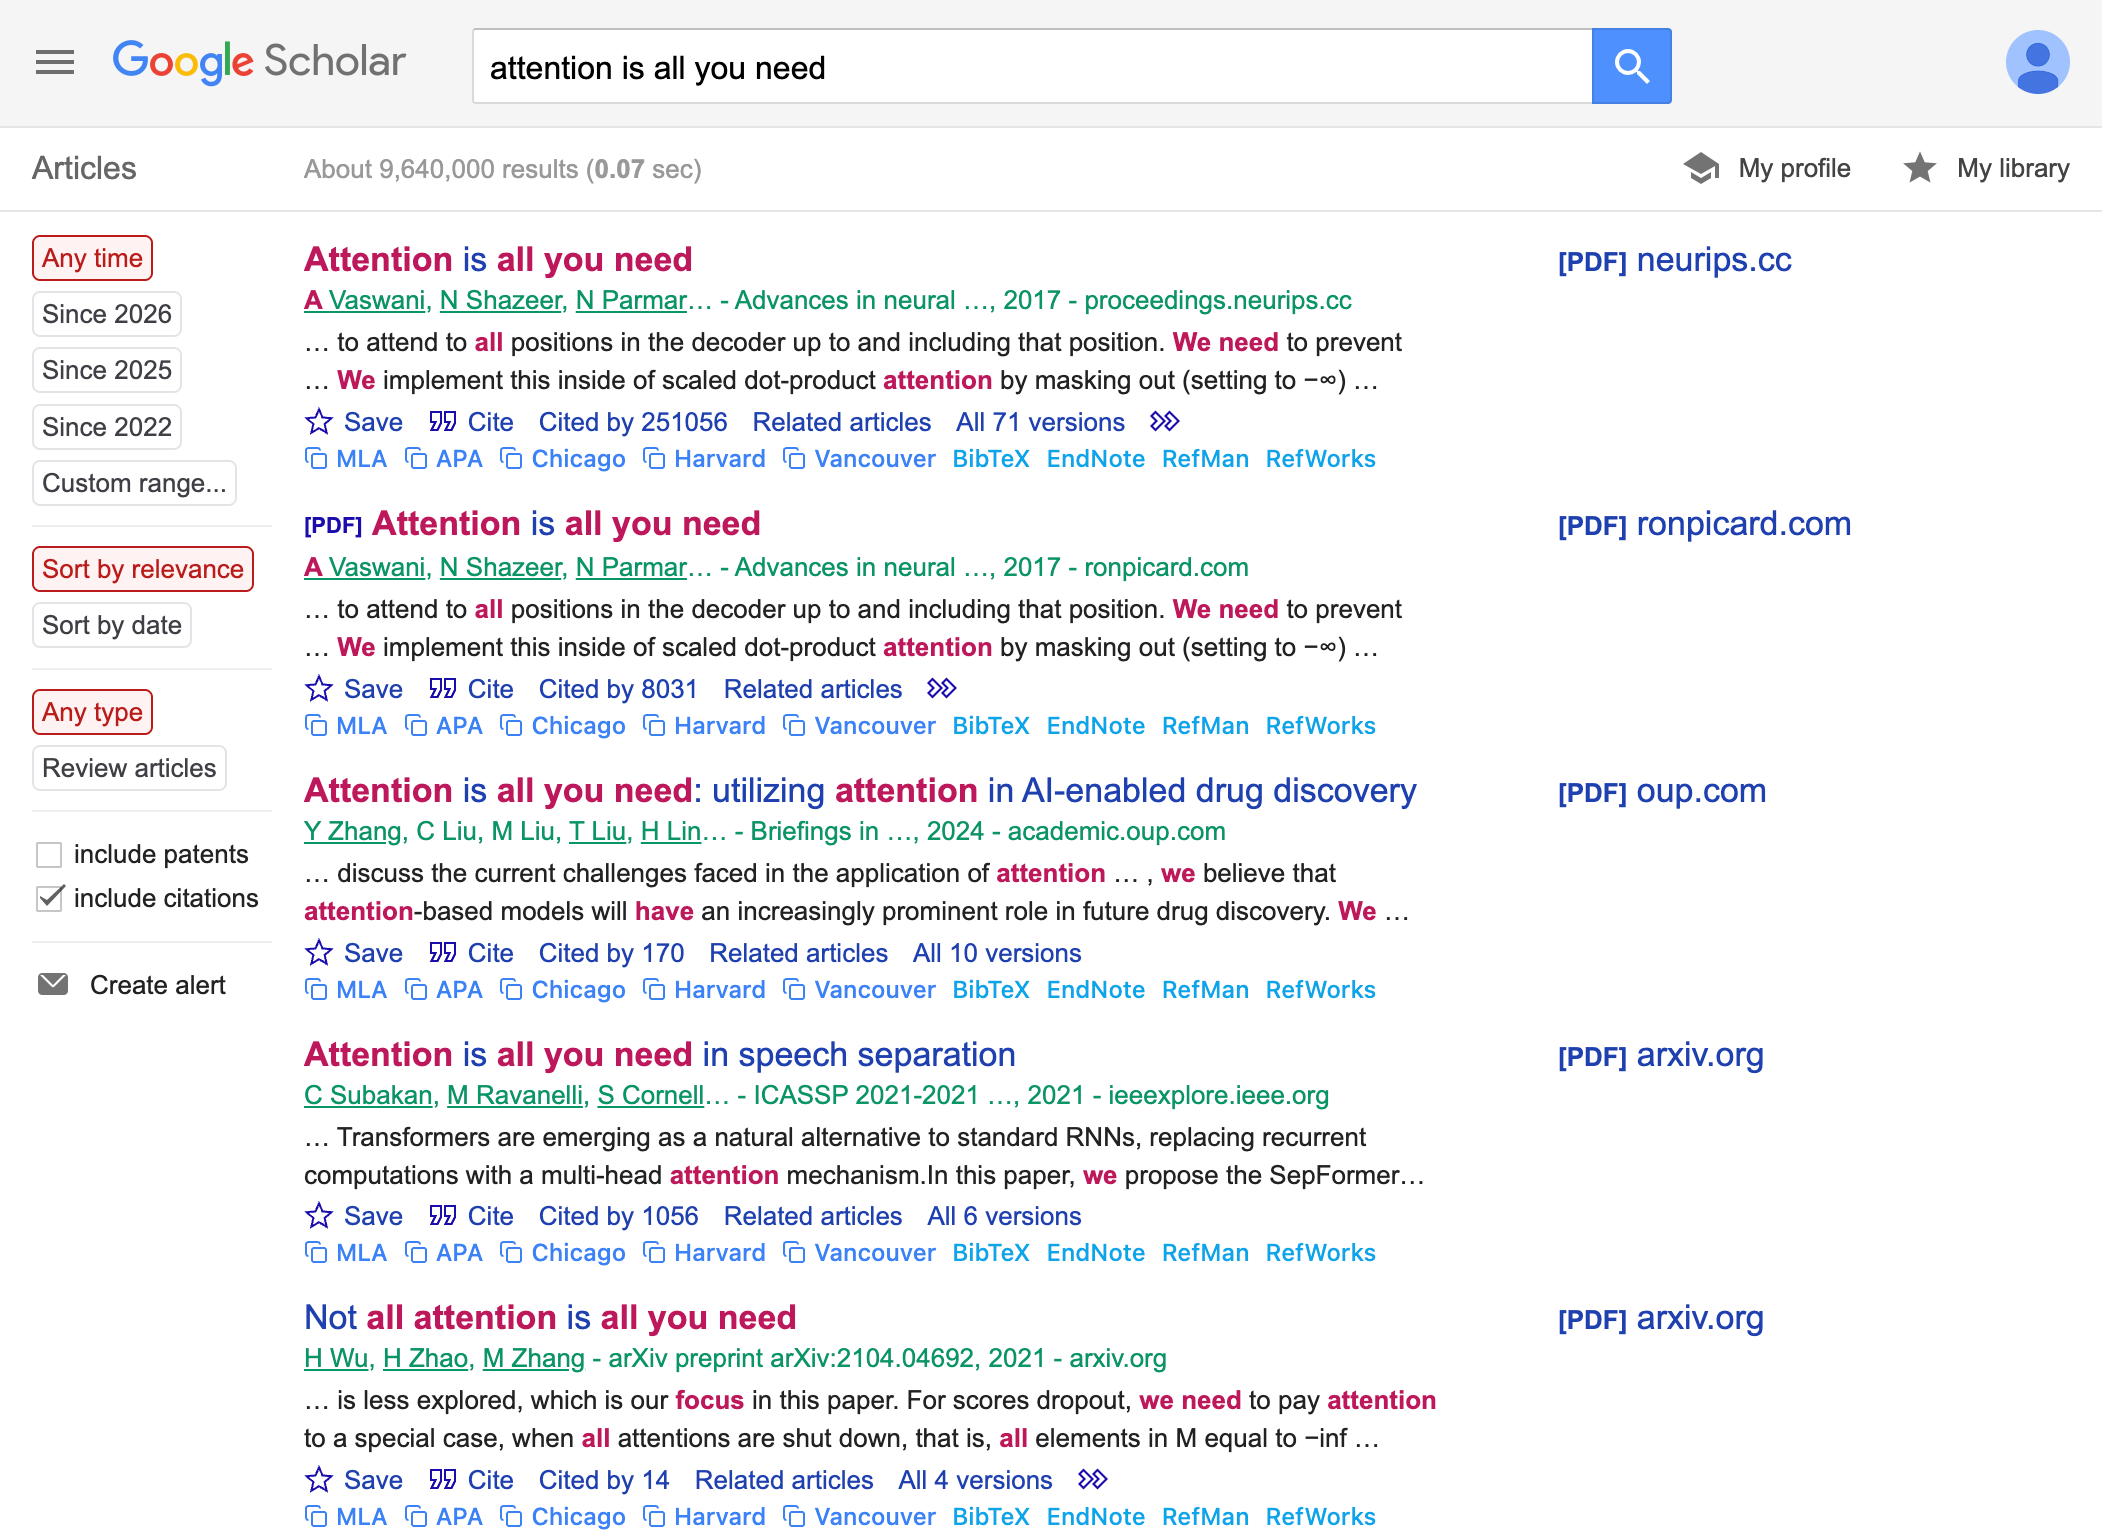
Task: Open All 71 versions link
Action: (x=1040, y=422)
